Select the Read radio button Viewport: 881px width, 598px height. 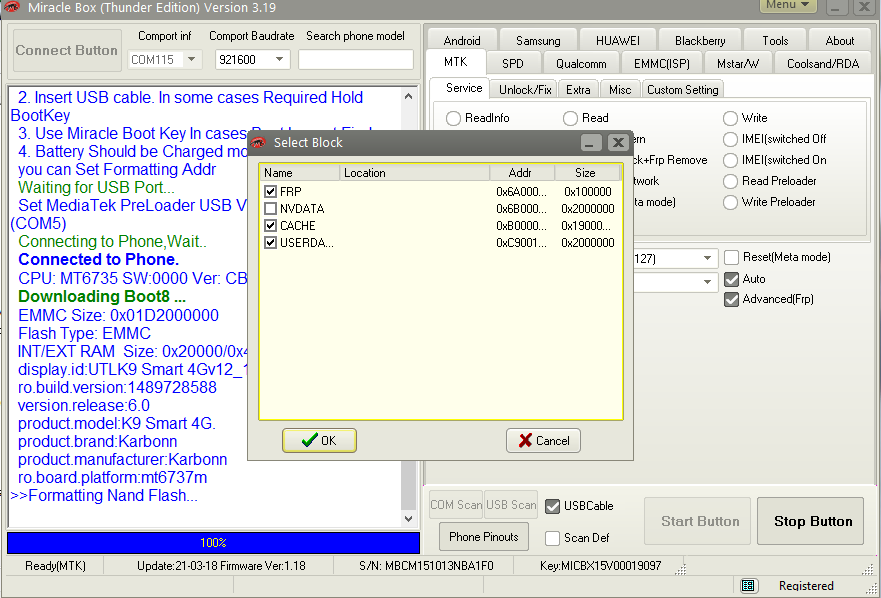tap(570, 119)
